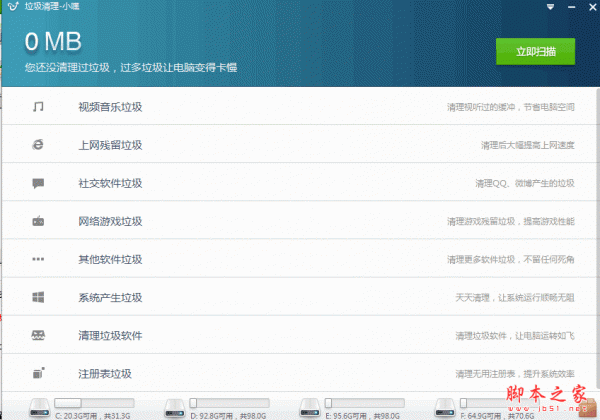Select the 注册表垃圾 category label
600x420 pixels.
105,374
